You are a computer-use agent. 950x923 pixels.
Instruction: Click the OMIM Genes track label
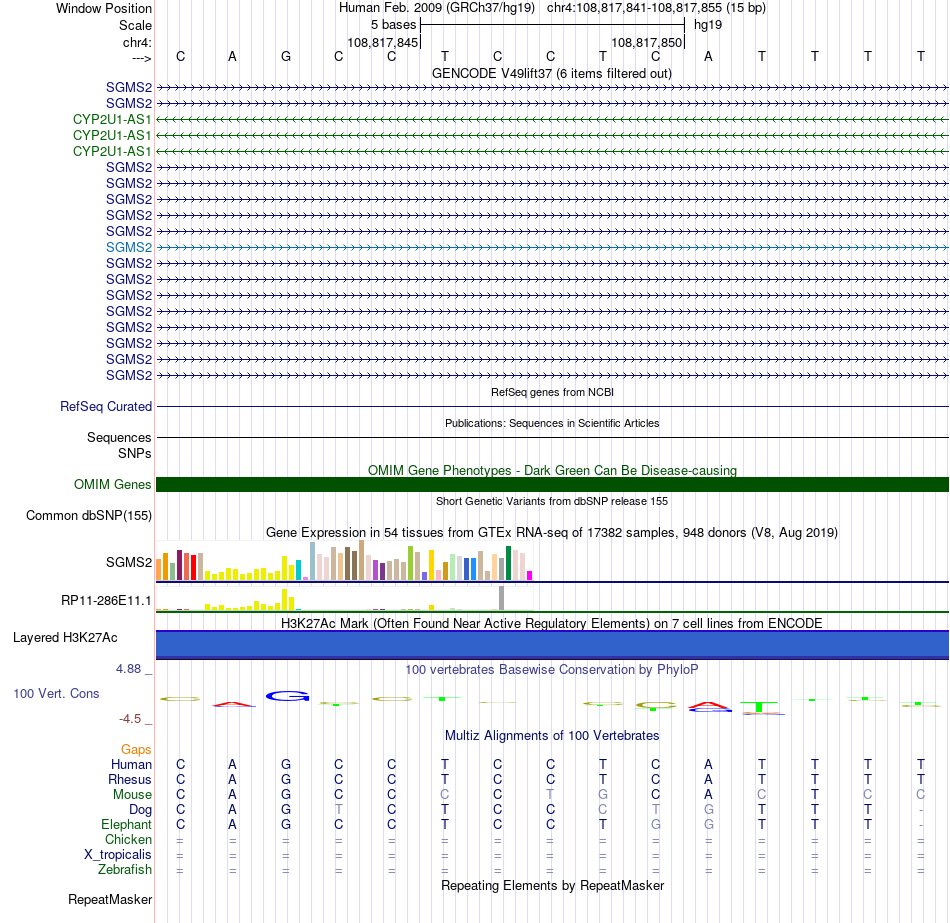(113, 484)
